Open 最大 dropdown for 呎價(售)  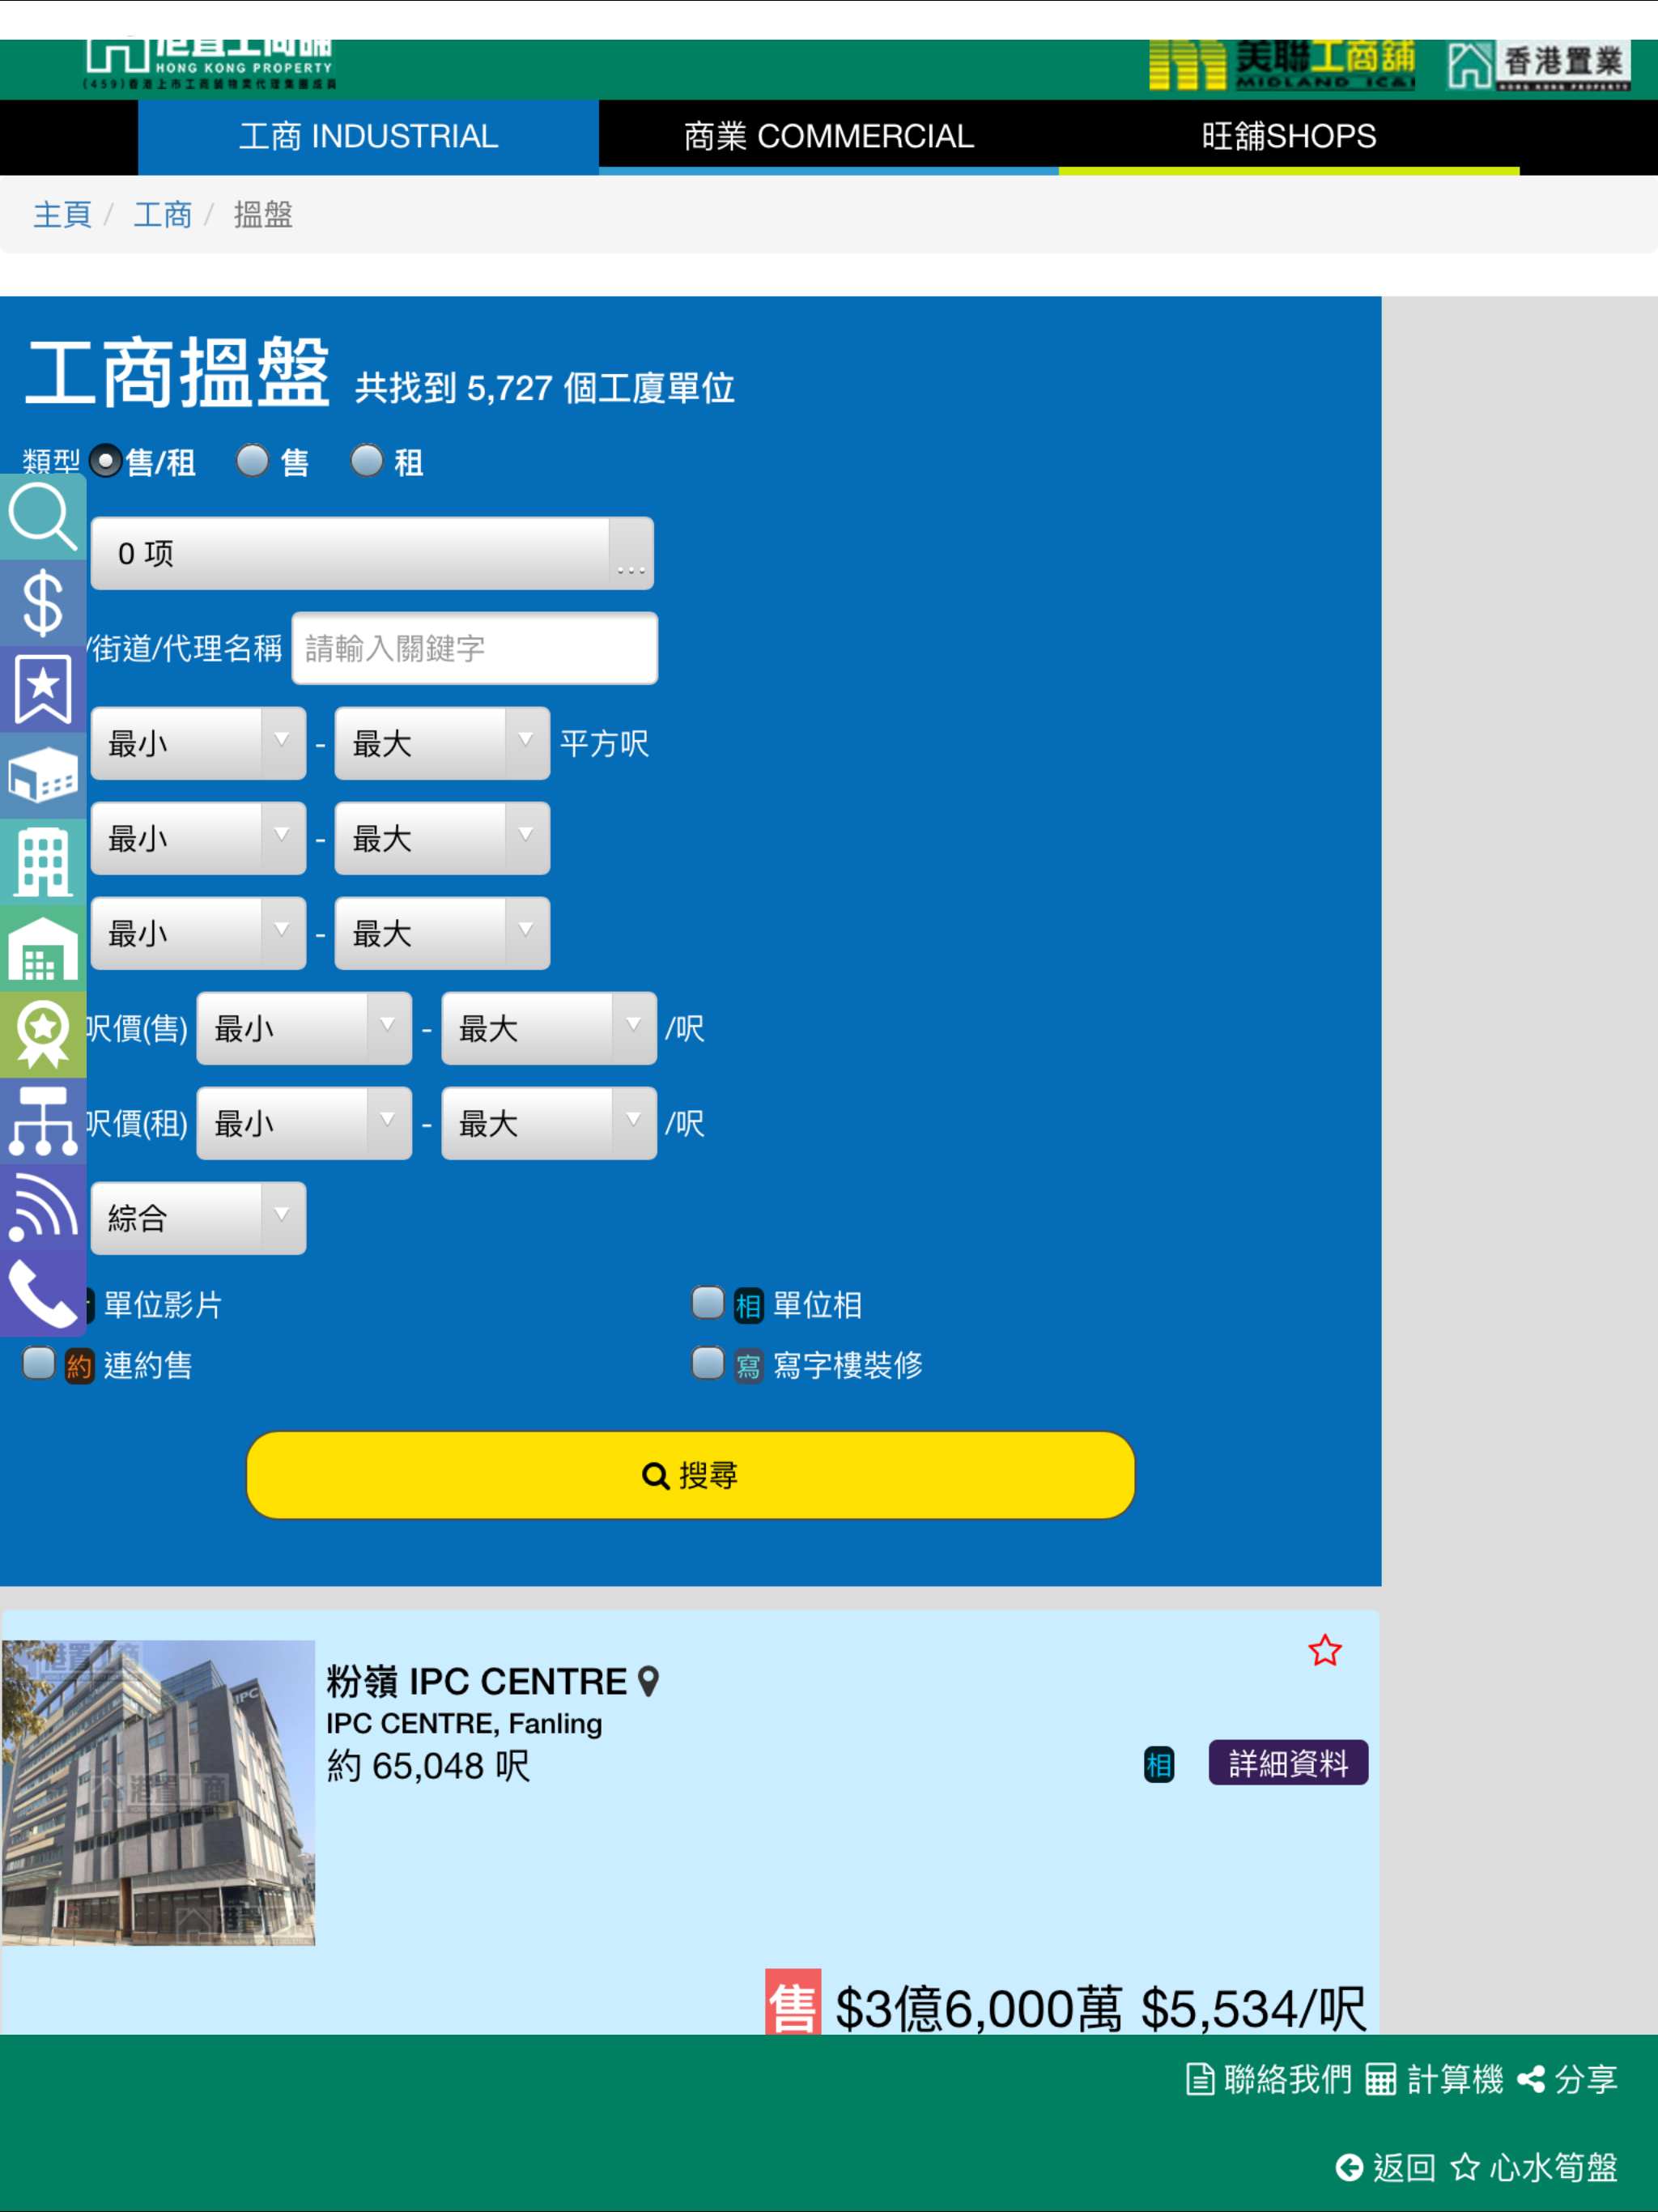549,1028
